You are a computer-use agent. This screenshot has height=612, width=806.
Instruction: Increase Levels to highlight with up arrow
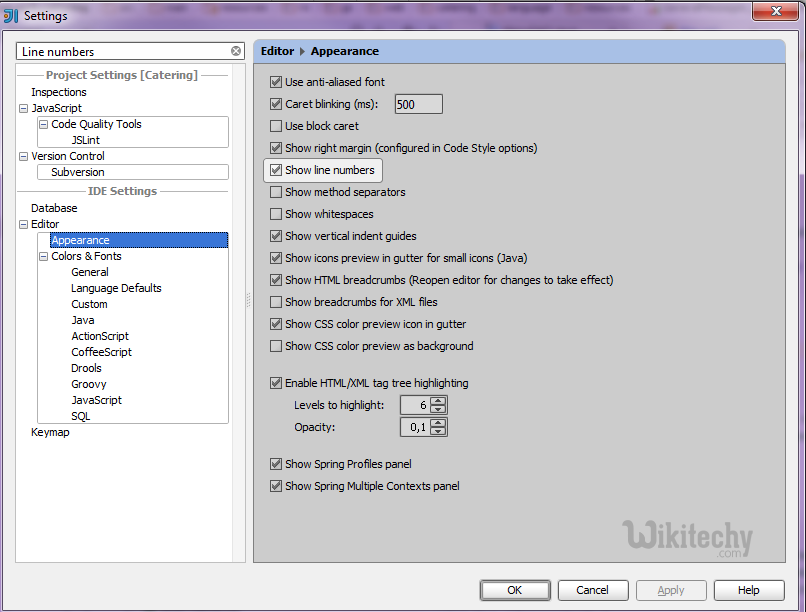click(x=438, y=401)
